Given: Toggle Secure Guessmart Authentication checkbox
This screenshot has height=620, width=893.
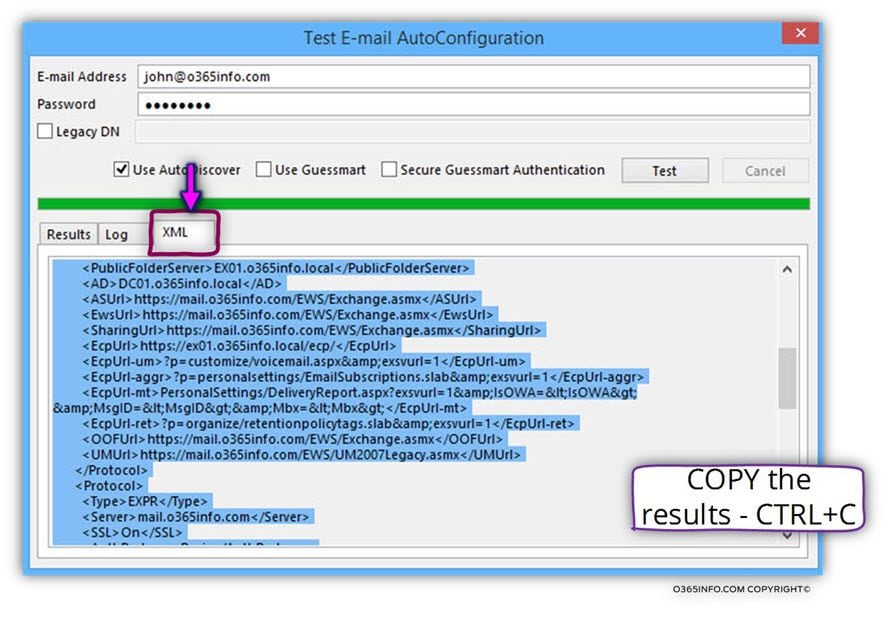Looking at the screenshot, I should tap(389, 170).
